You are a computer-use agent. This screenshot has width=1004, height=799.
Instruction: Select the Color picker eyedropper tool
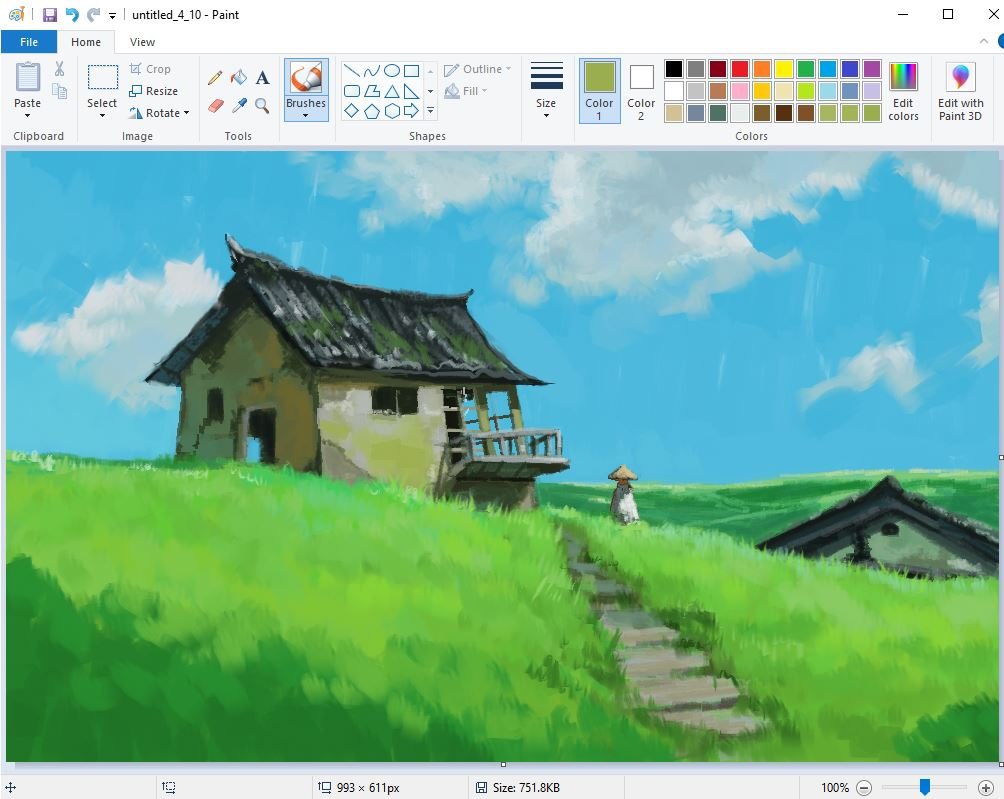(x=239, y=105)
